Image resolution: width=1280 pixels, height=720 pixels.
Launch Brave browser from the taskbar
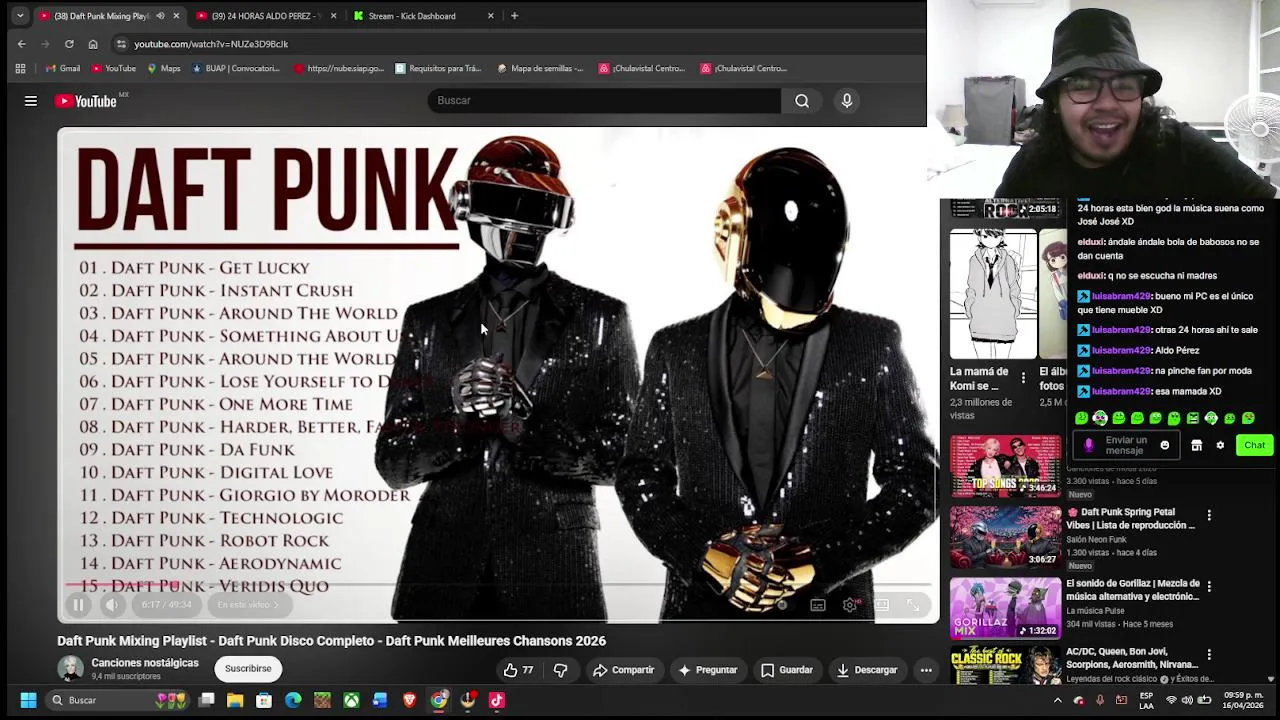tap(409, 701)
